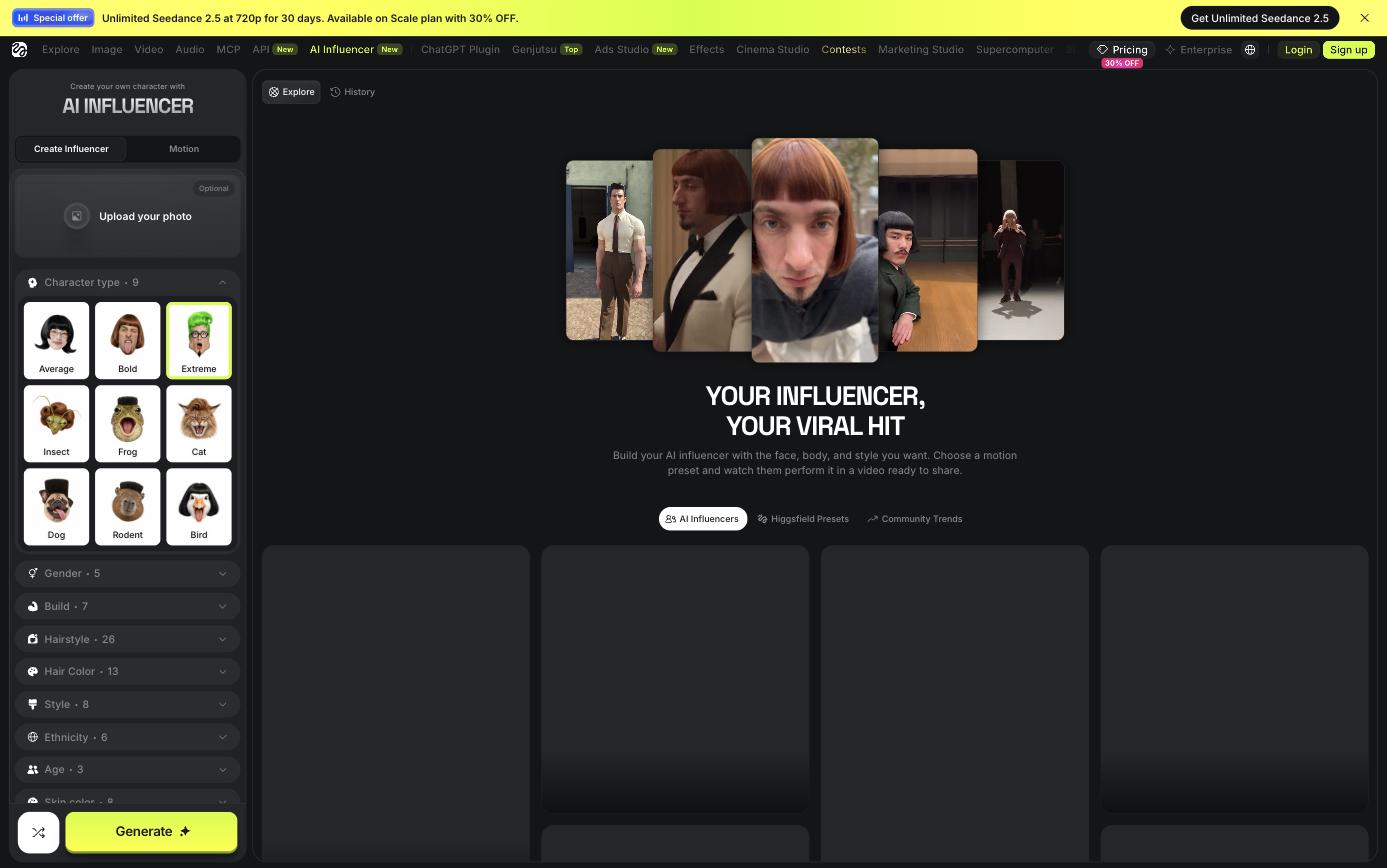Pick the Insect character type
The width and height of the screenshot is (1387, 868).
(56, 423)
